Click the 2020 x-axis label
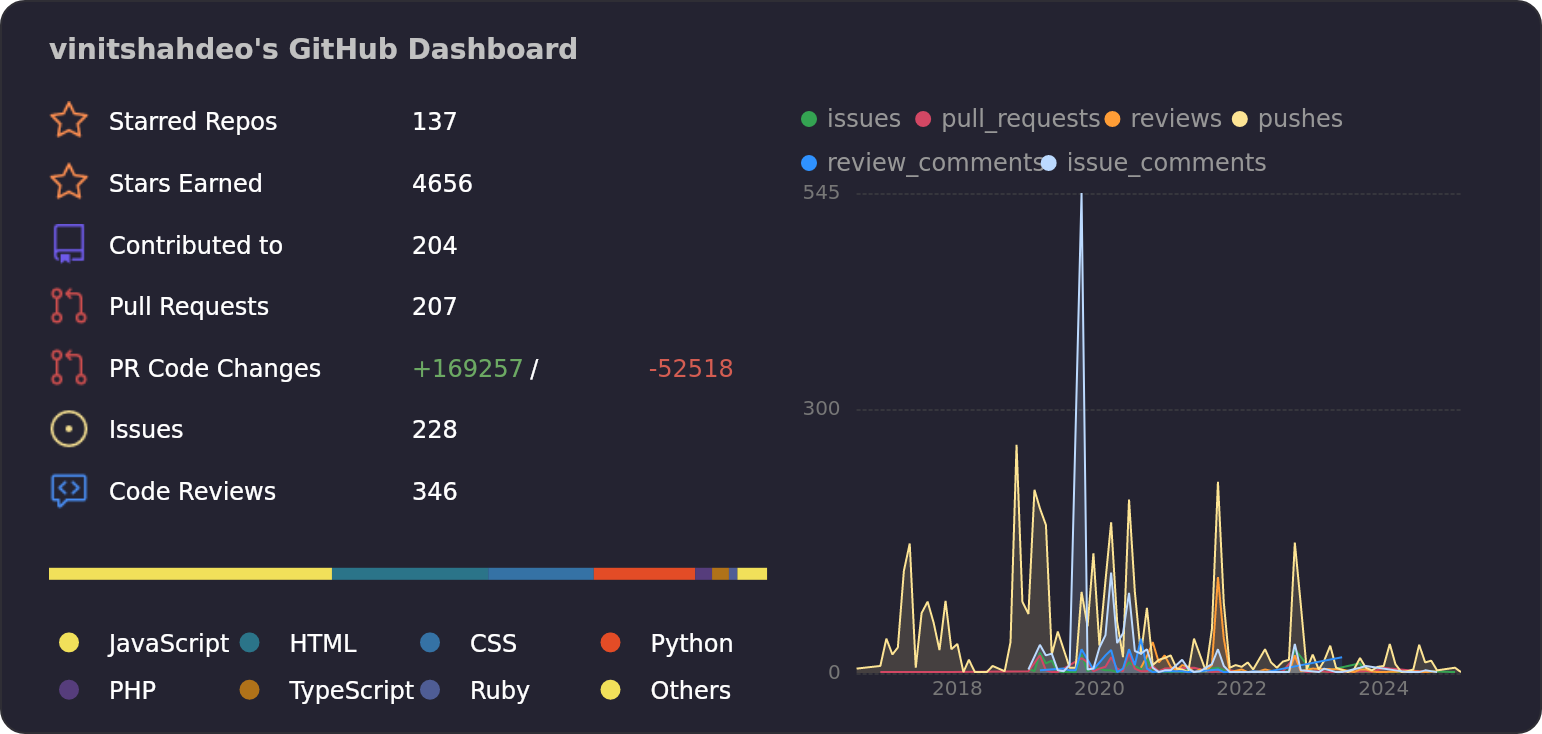 click(x=1099, y=688)
